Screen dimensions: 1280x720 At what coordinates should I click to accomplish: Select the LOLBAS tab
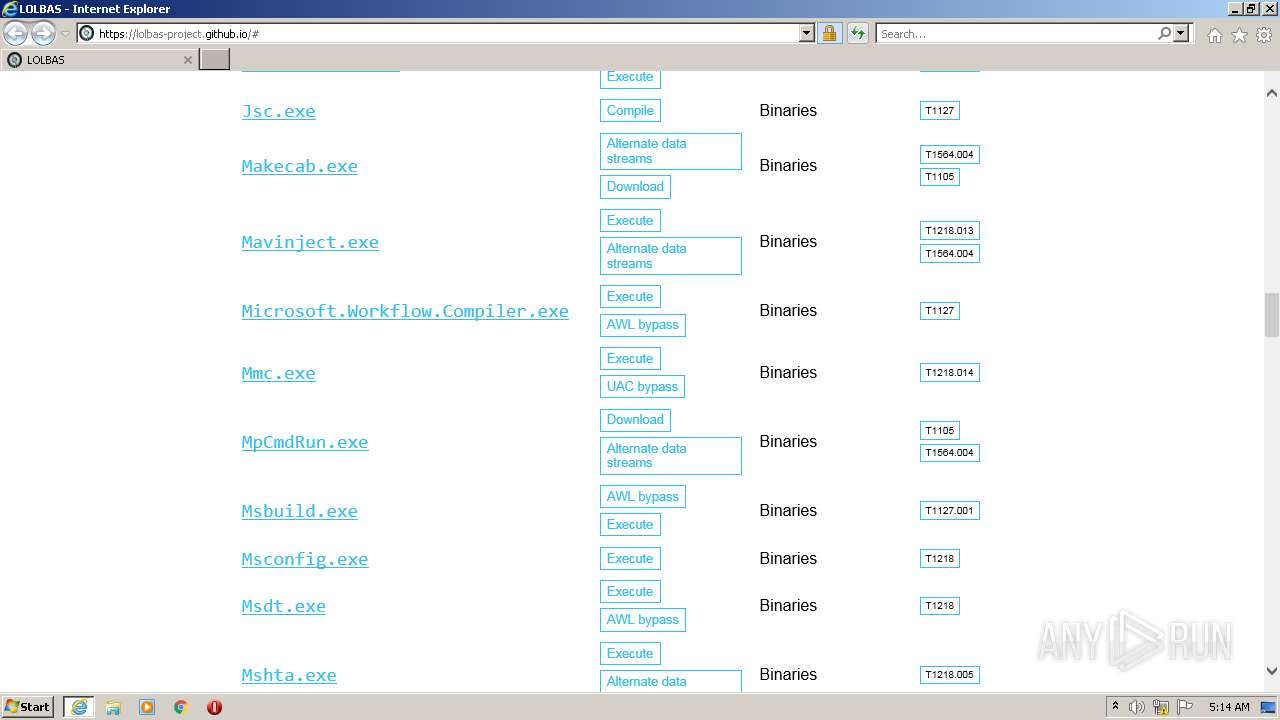99,59
